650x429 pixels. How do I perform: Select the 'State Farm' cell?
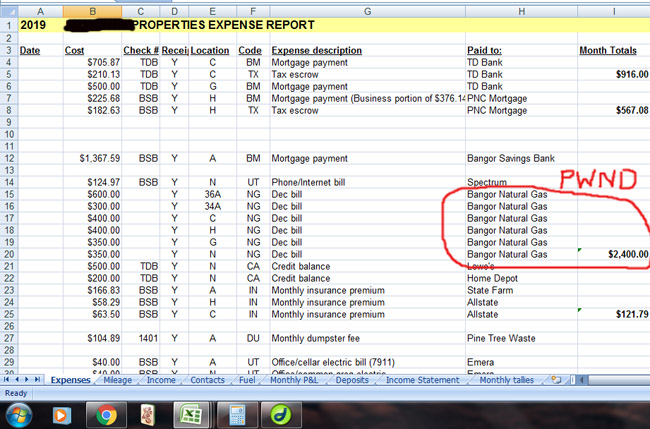(521, 290)
